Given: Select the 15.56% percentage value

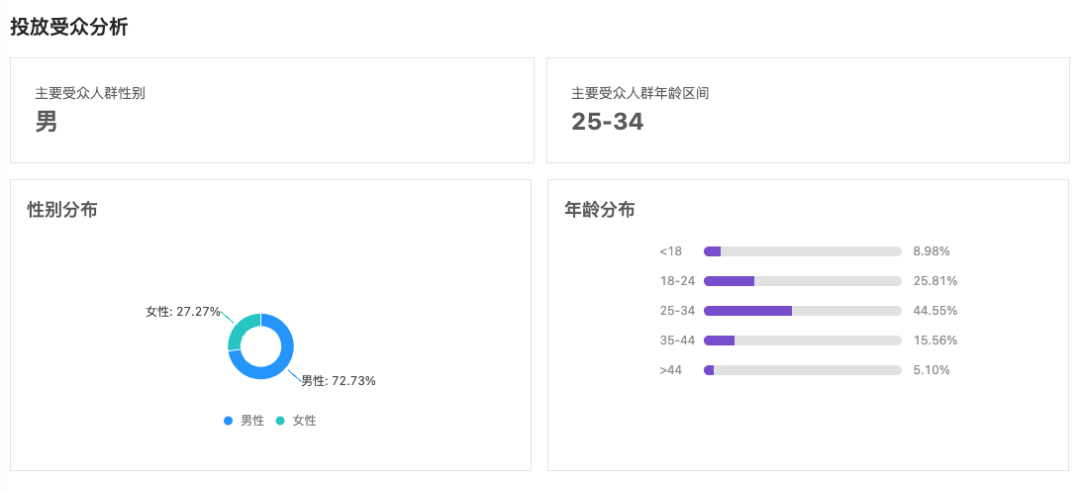Looking at the screenshot, I should (935, 340).
